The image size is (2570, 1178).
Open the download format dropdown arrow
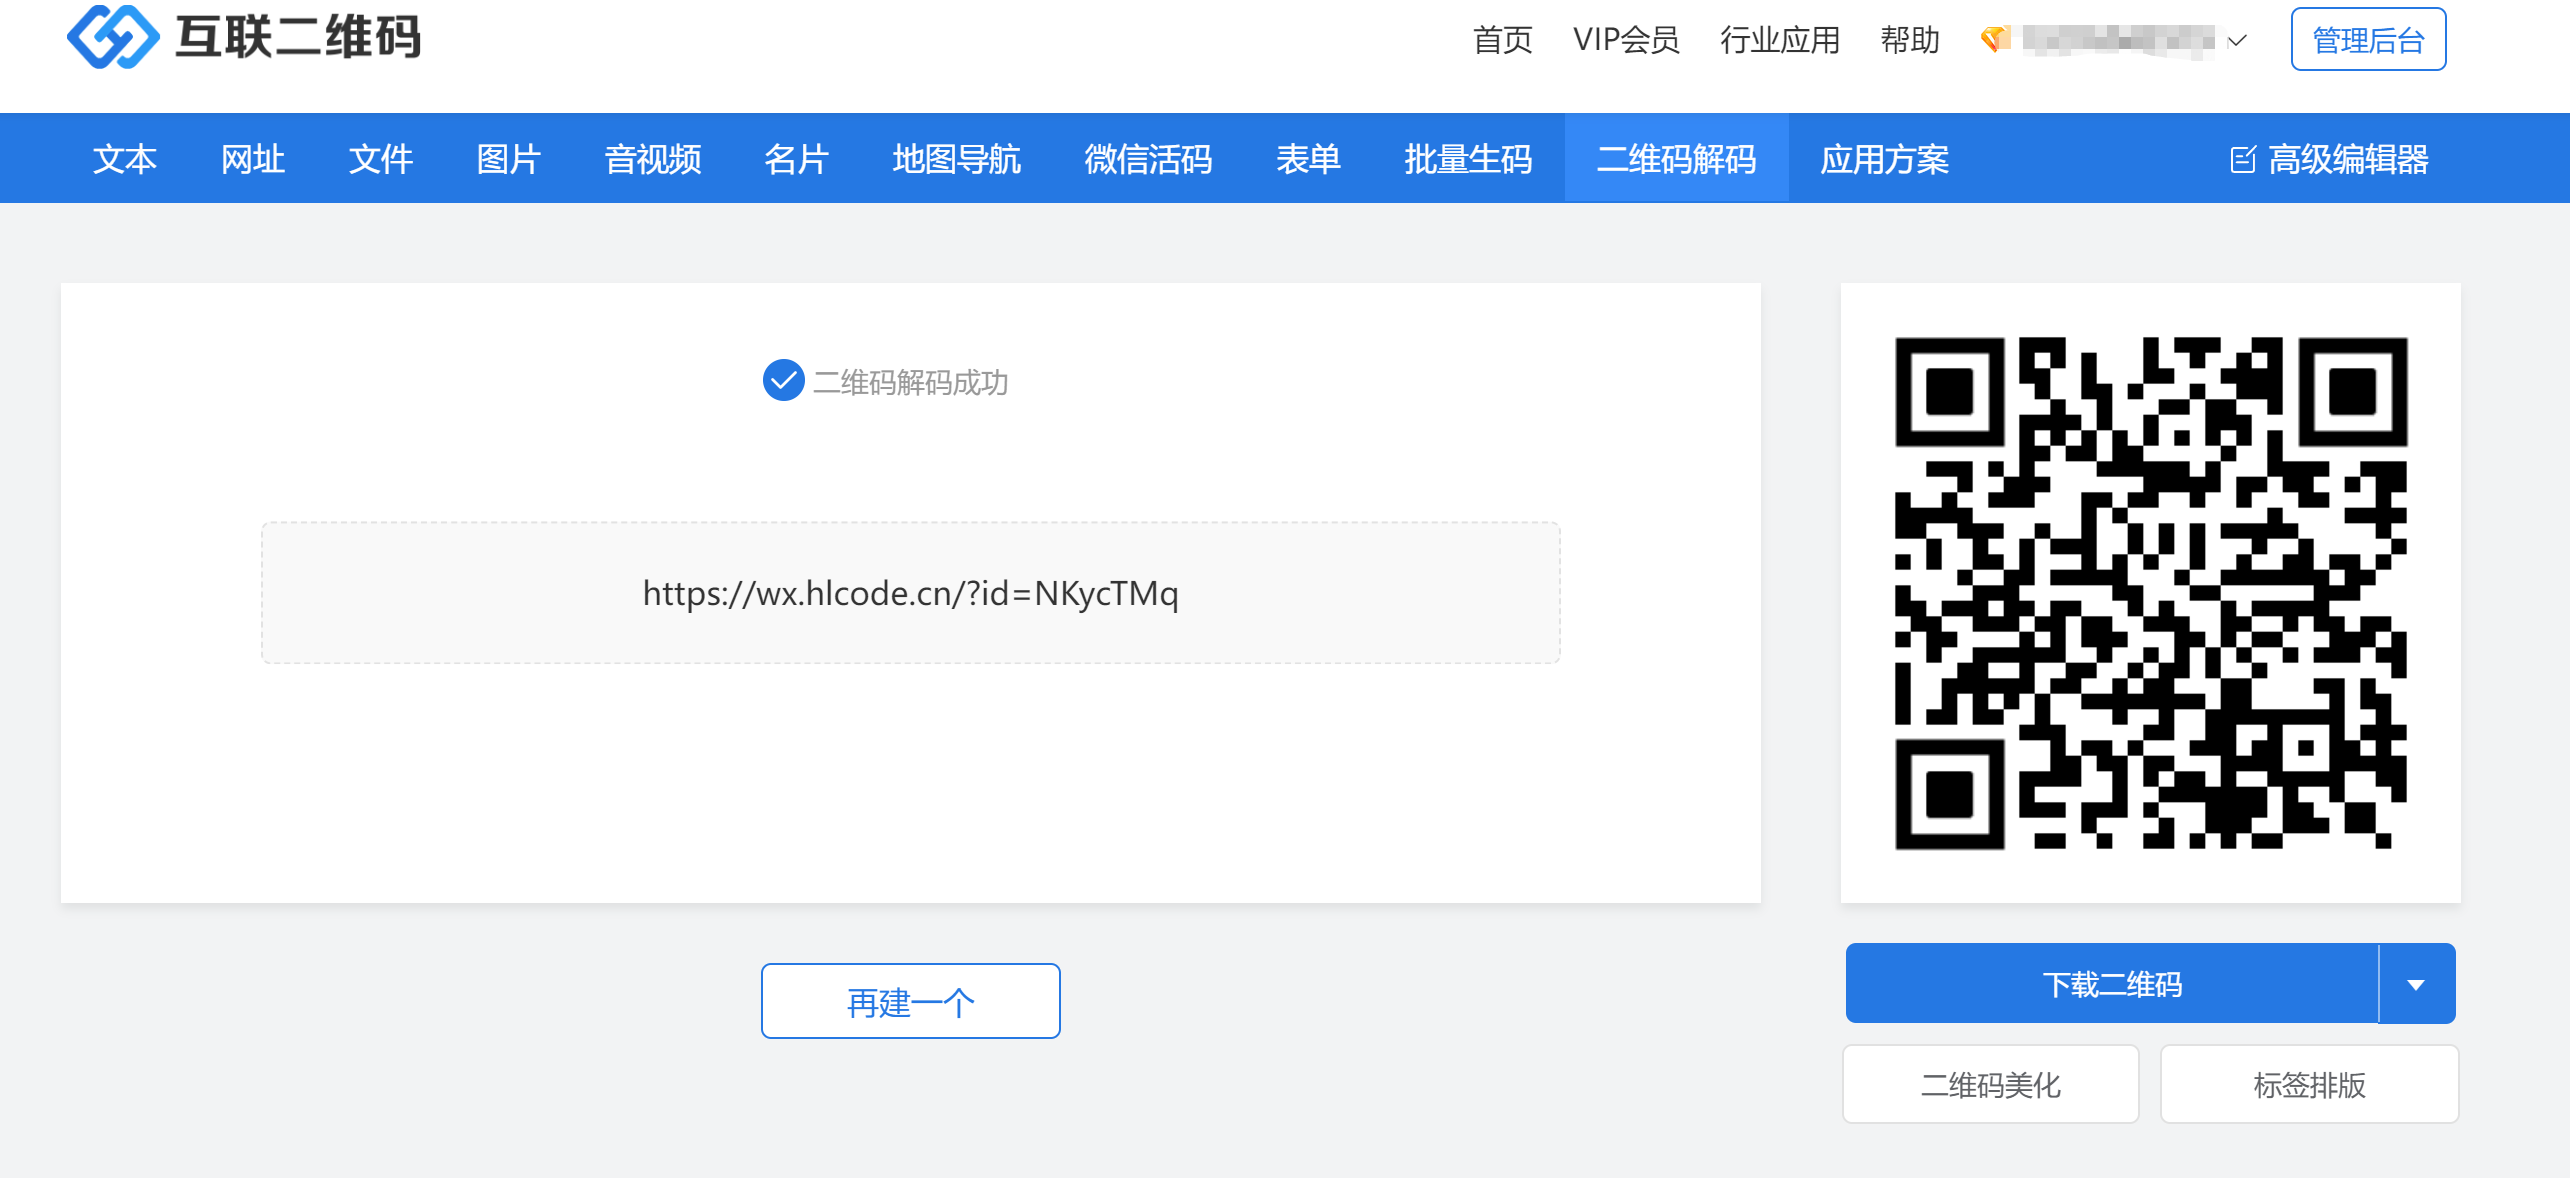click(x=2416, y=984)
